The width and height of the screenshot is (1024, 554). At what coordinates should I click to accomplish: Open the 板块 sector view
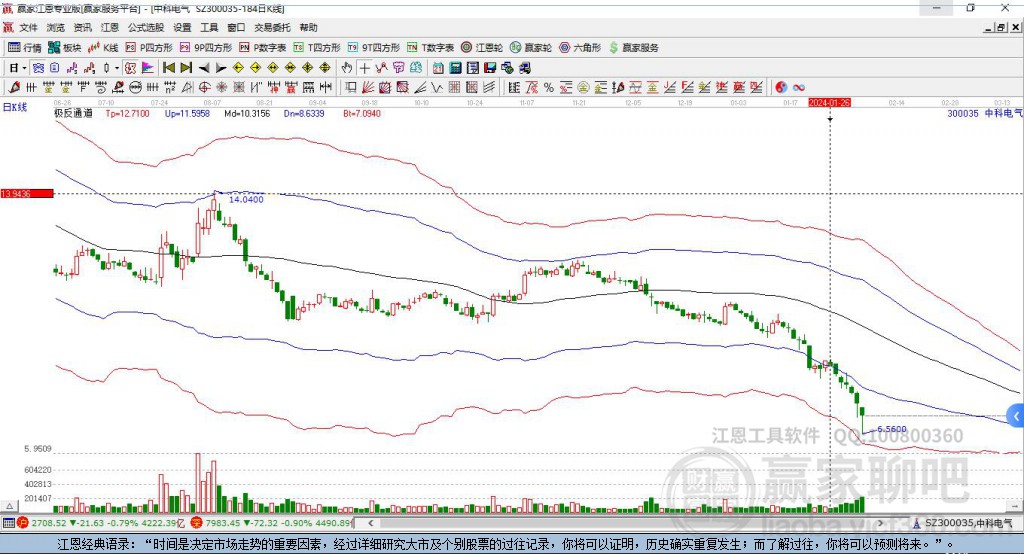click(x=65, y=48)
